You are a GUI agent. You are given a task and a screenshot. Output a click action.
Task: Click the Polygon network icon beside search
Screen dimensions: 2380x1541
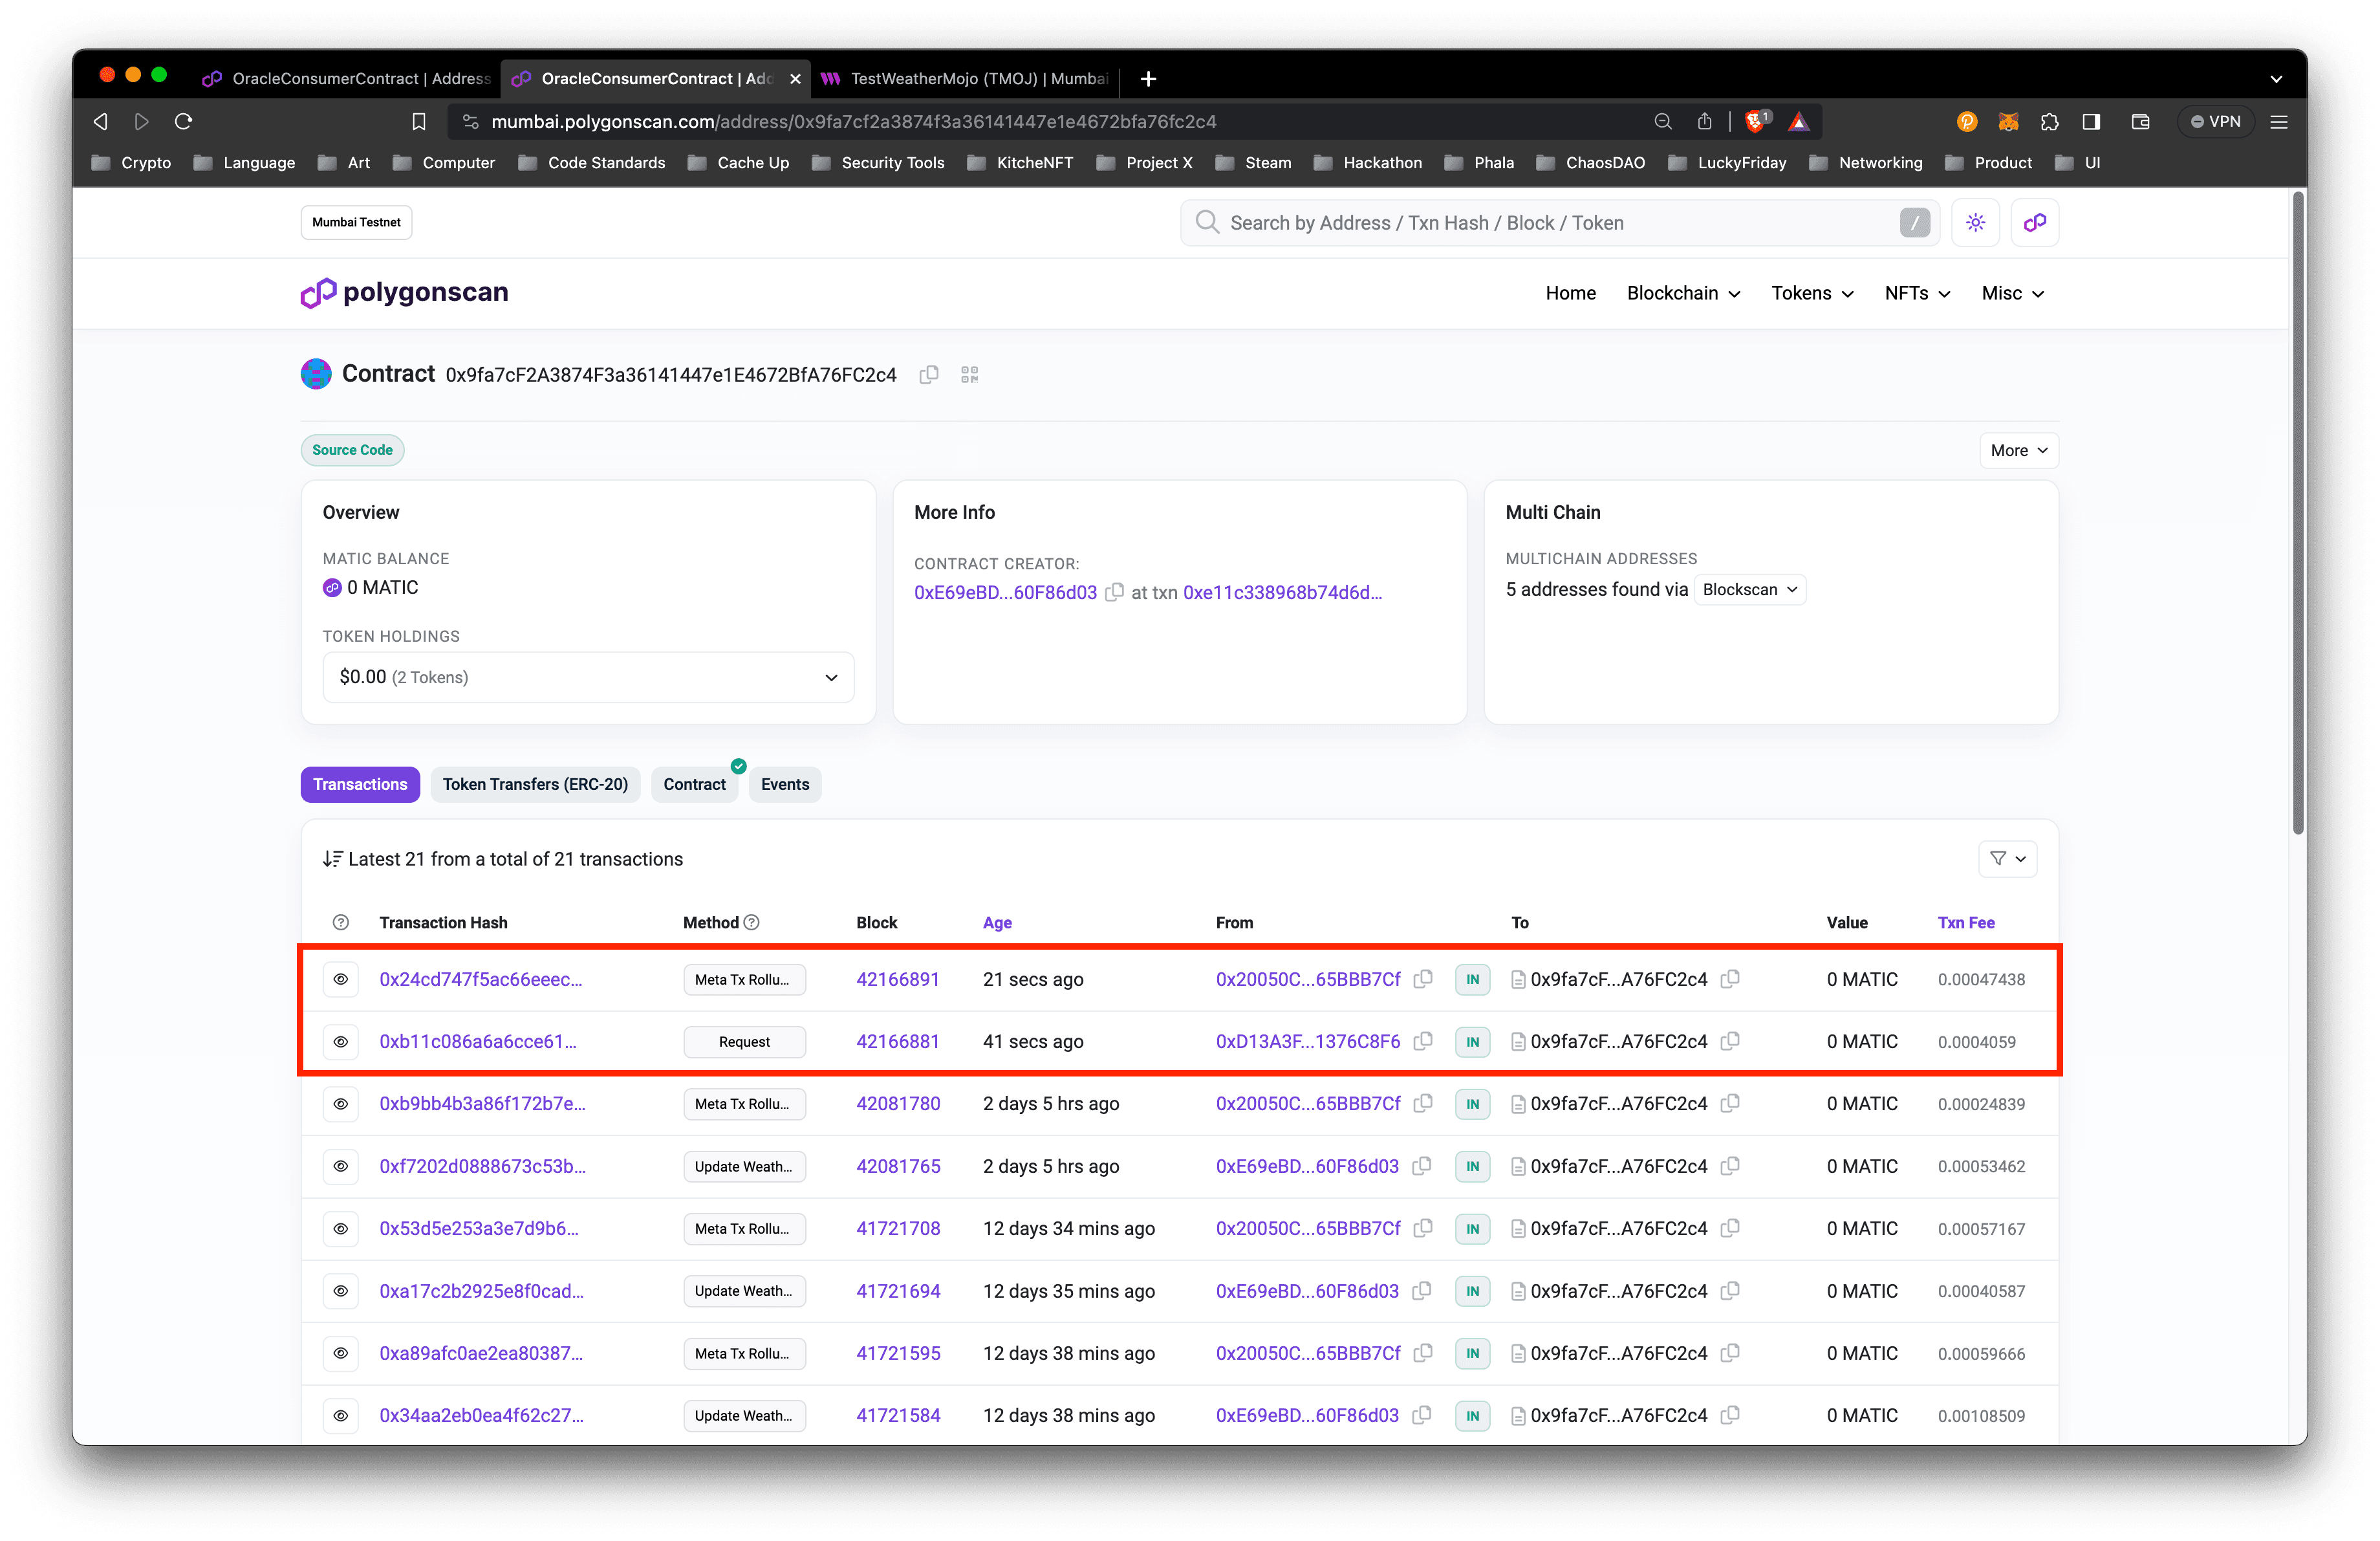[2035, 223]
